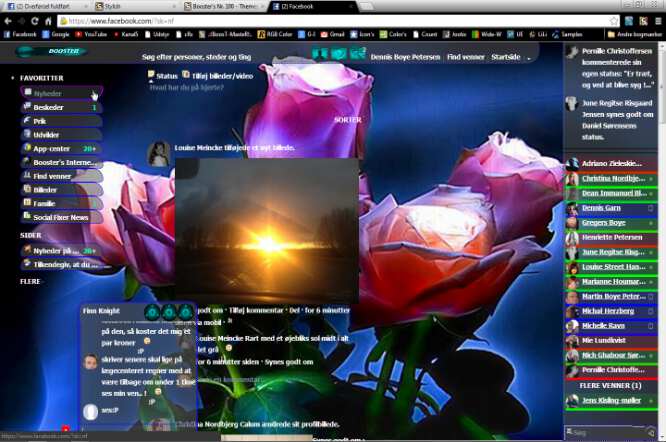The image size is (666, 442).
Task: Focus the chat Søg field
Action: [x=604, y=432]
